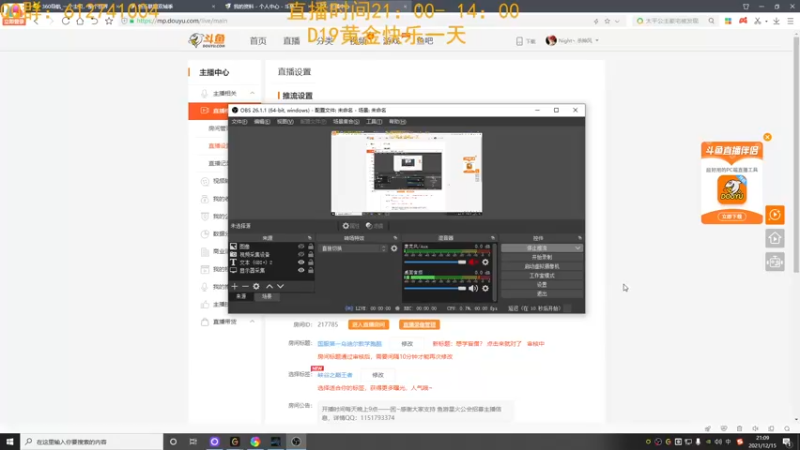
Task: Click the Douyu logo in page header
Action: [x=207, y=40]
